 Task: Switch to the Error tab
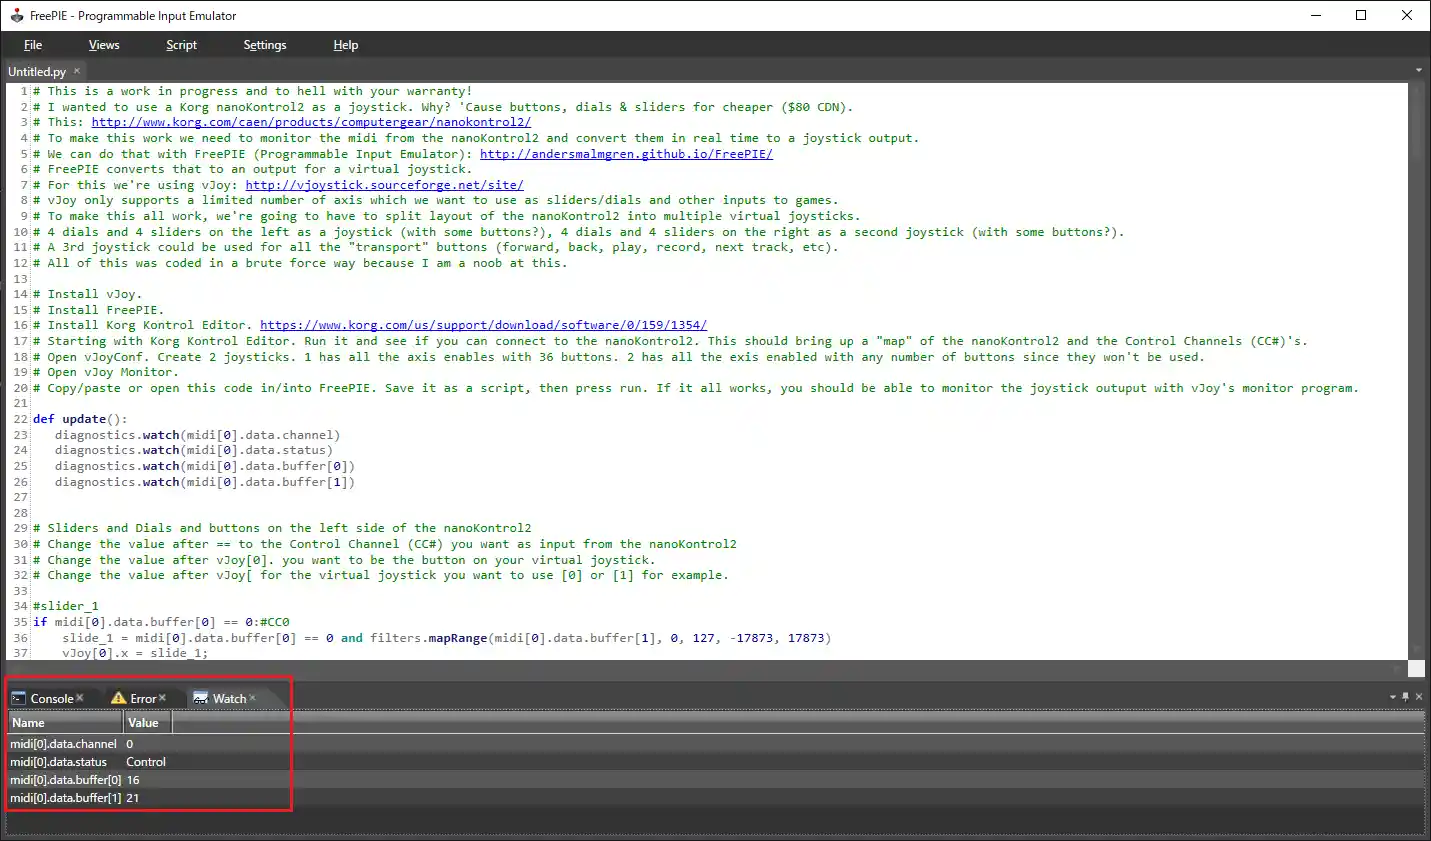tap(143, 699)
